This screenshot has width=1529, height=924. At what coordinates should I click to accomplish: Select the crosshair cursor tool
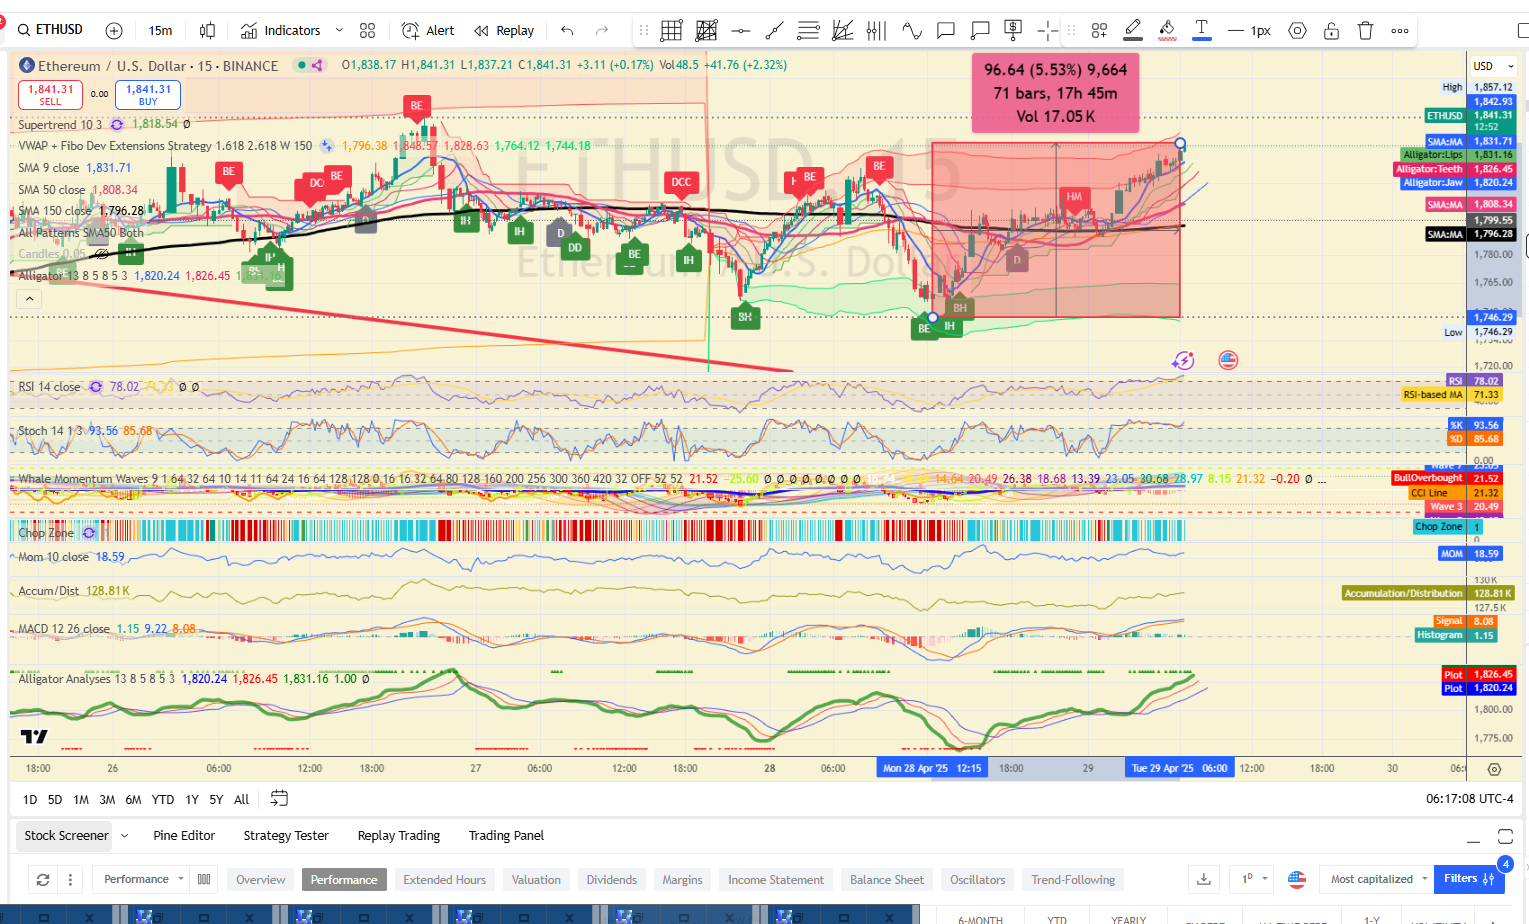click(x=1047, y=31)
